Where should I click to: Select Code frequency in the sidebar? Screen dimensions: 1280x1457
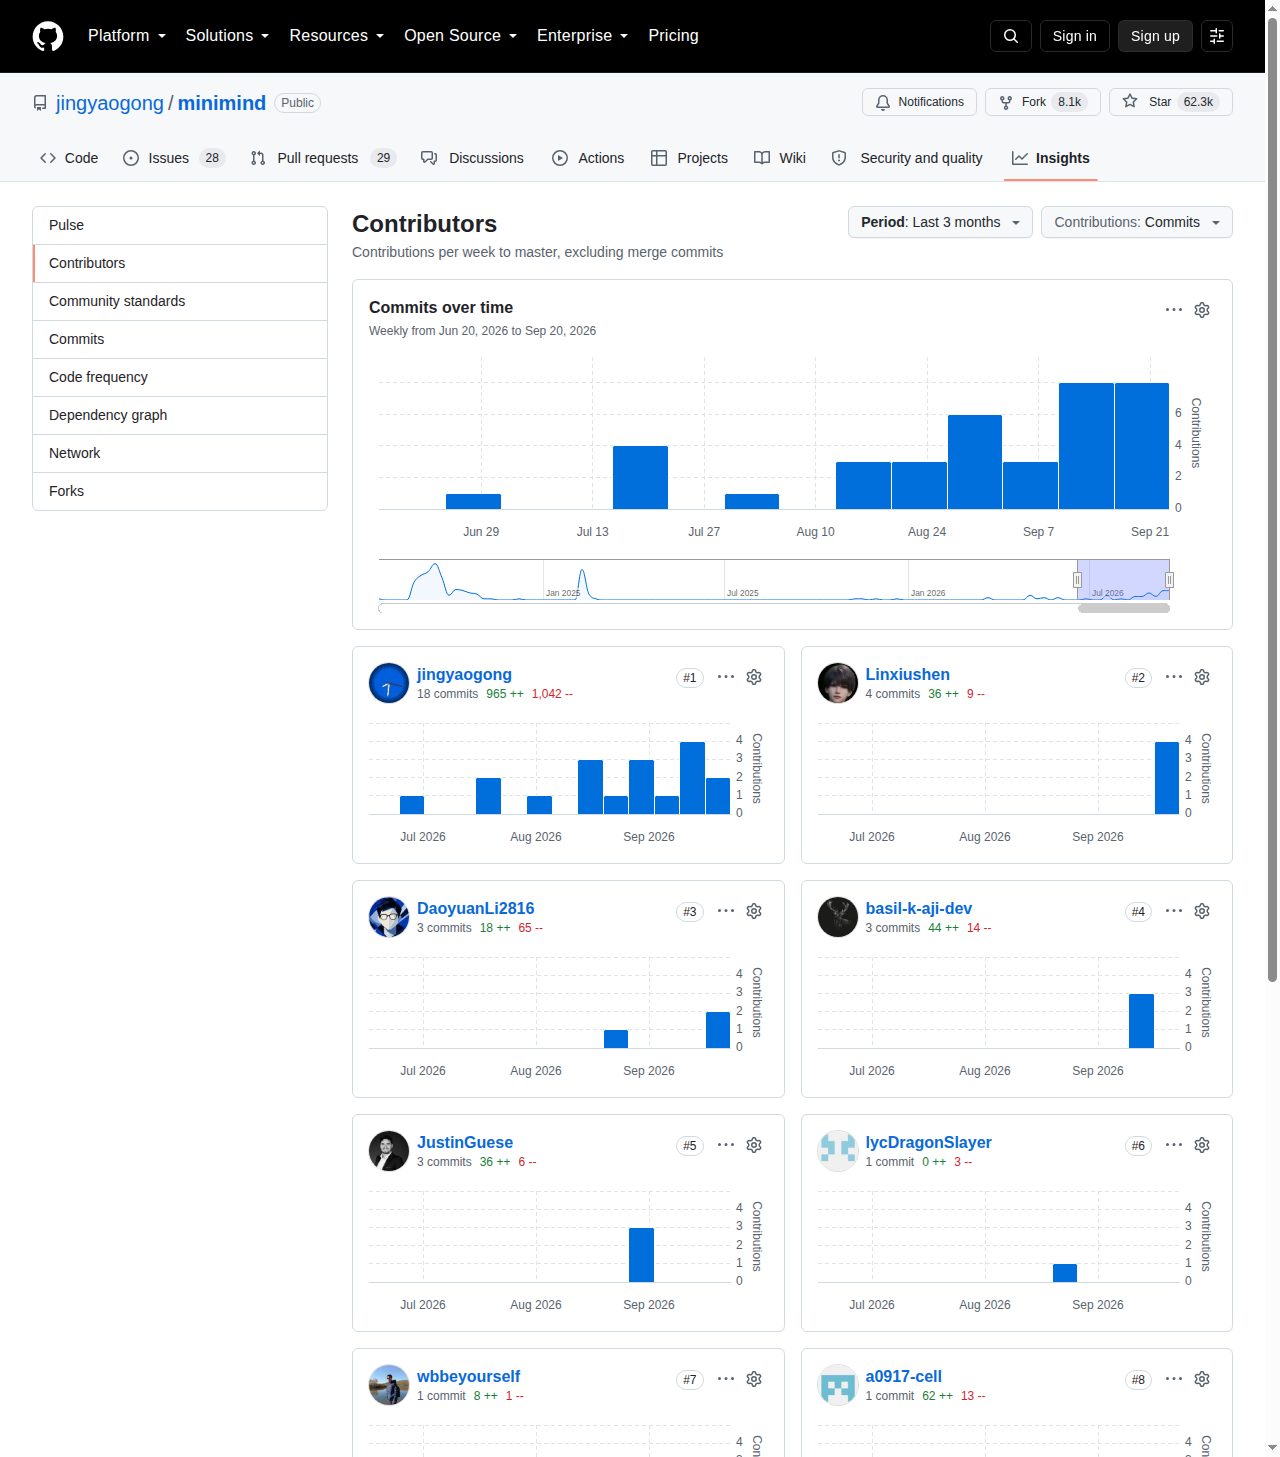[180, 377]
